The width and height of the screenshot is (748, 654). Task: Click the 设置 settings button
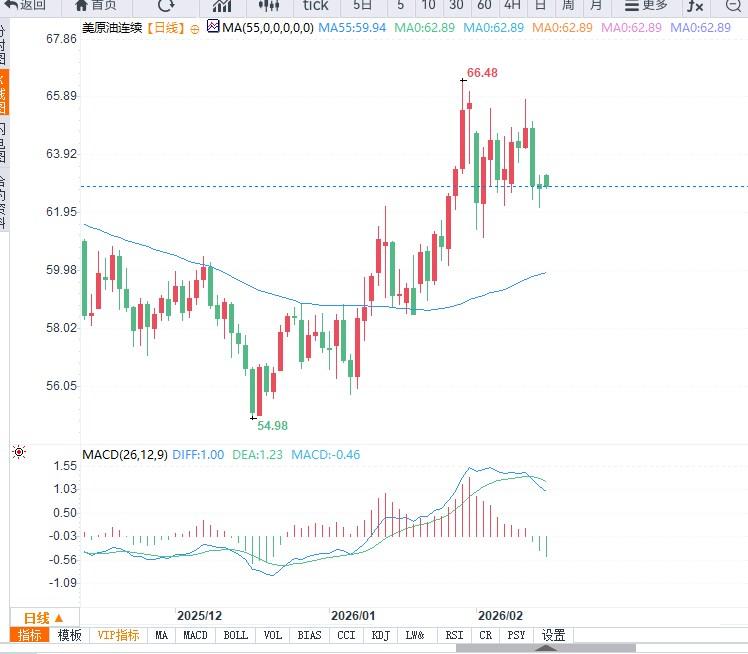[x=553, y=635]
